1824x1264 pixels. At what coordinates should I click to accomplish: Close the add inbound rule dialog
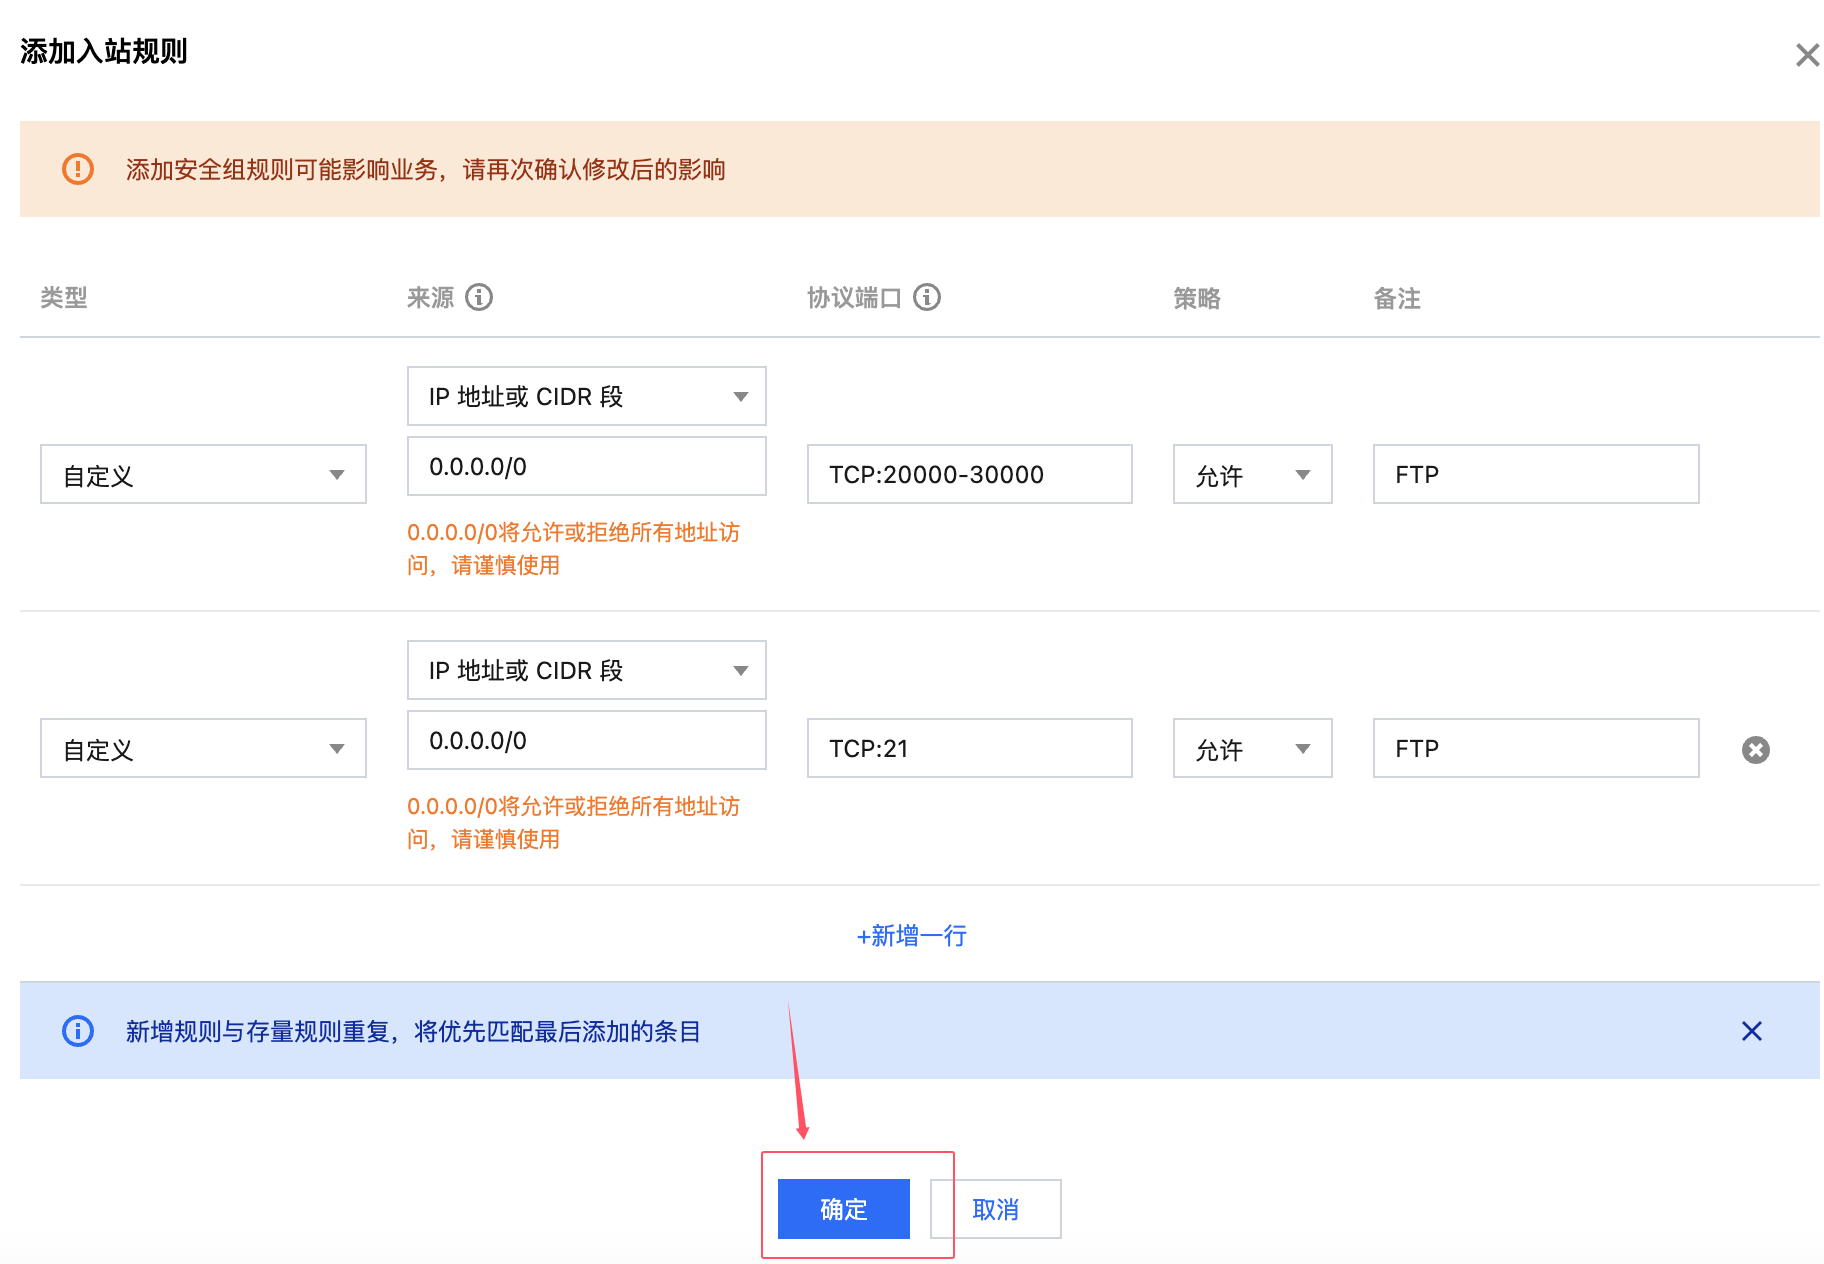[1807, 55]
